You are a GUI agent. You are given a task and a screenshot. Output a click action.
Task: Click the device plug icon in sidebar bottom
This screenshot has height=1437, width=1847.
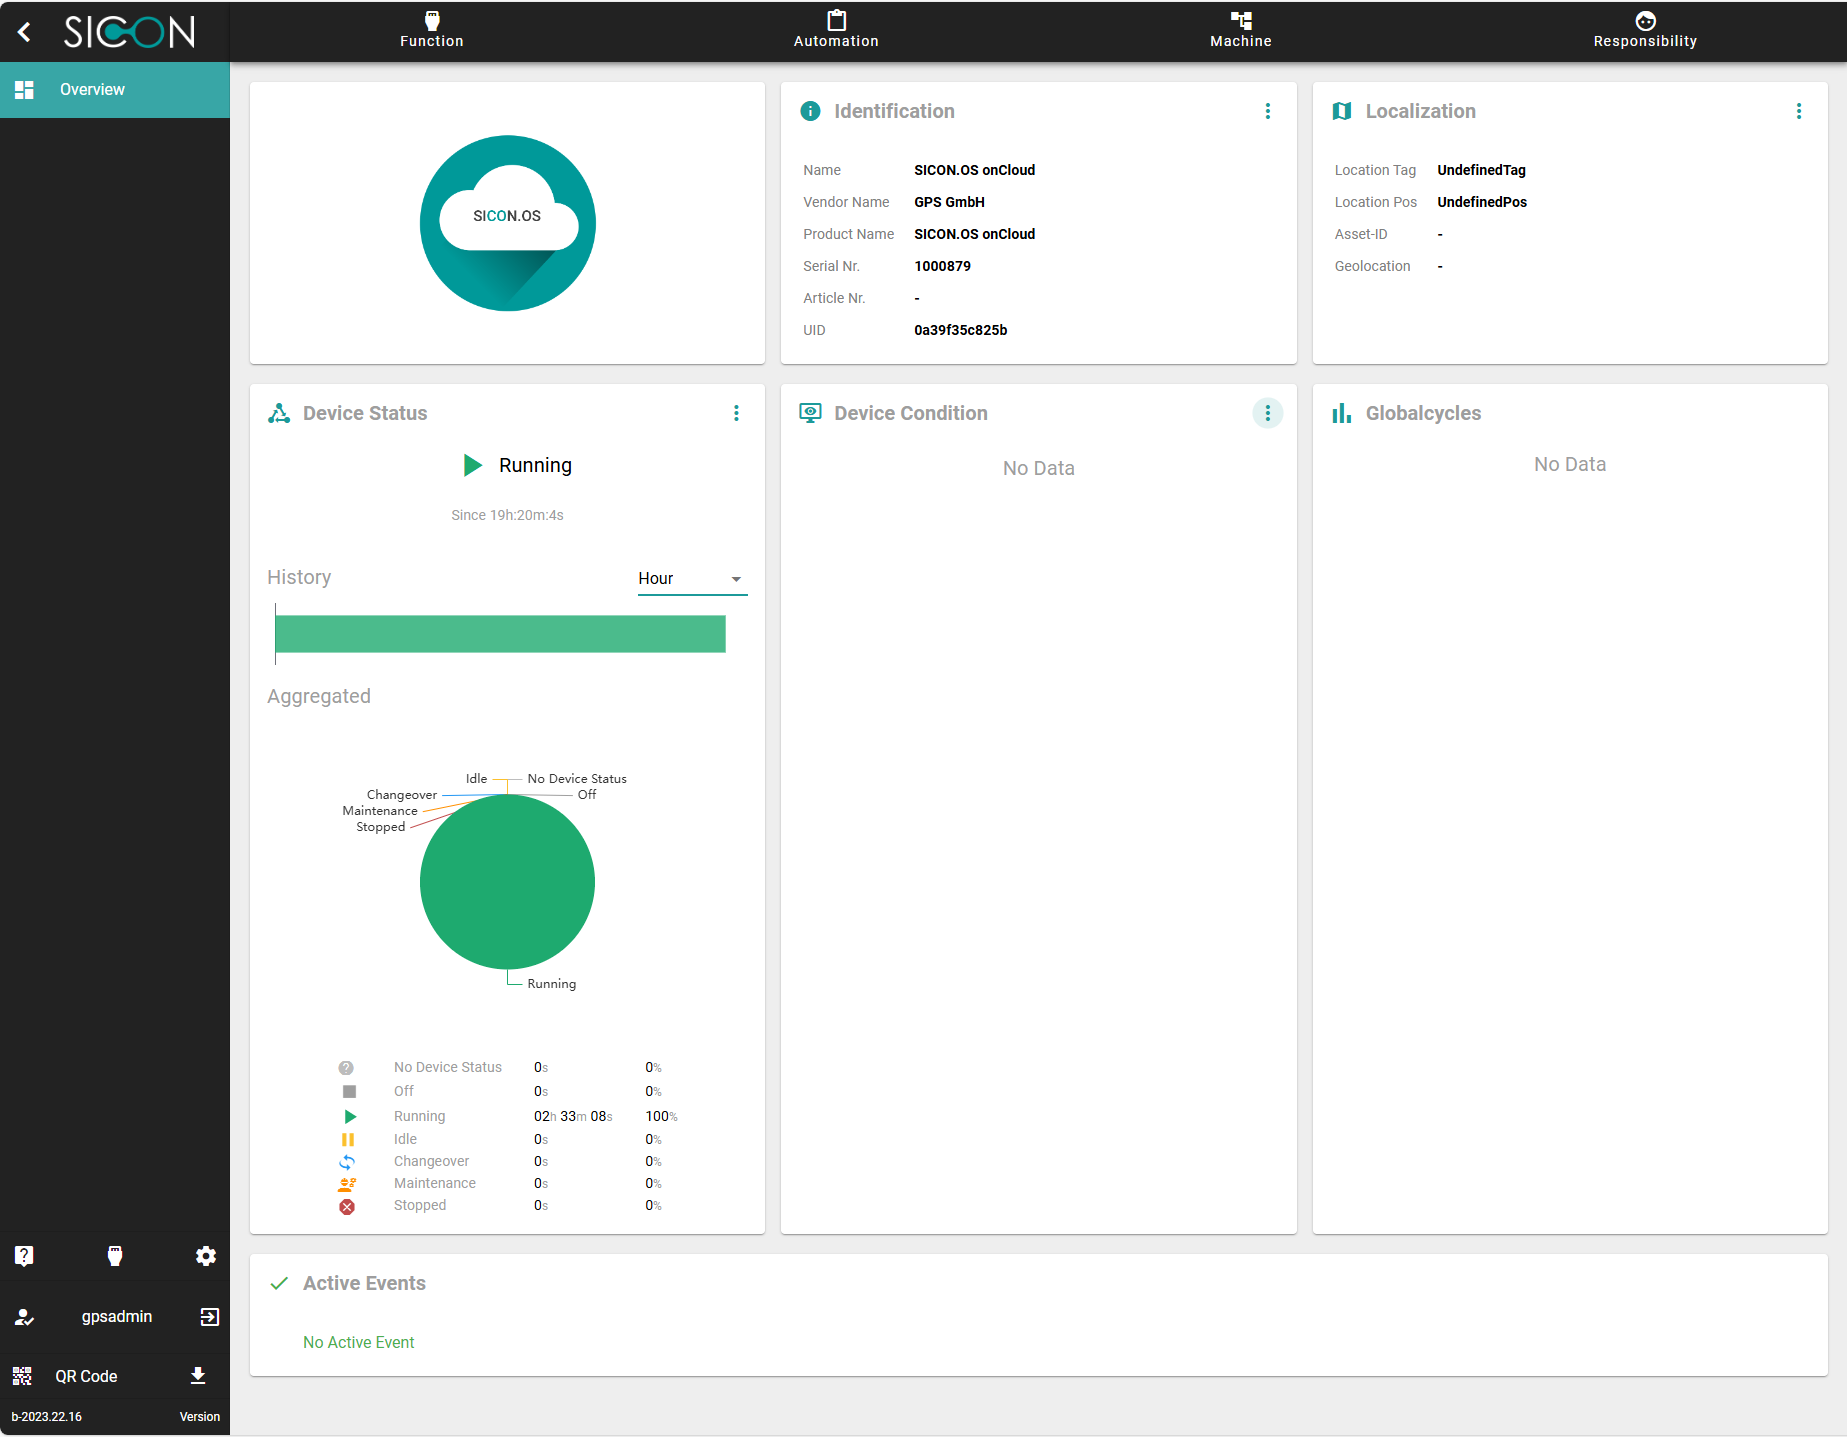pos(115,1256)
